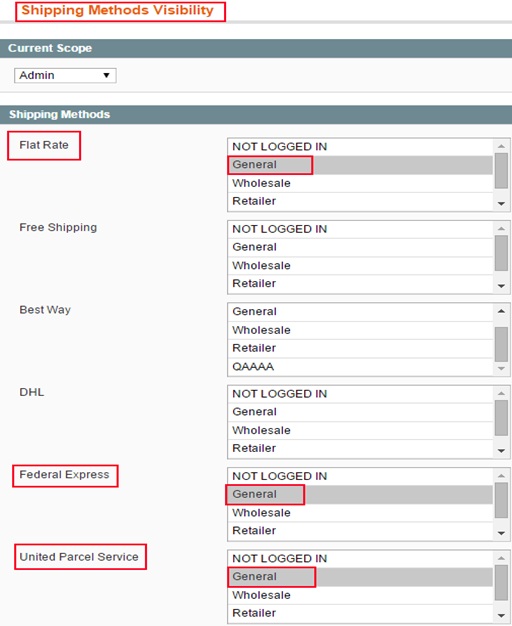The image size is (512, 626).
Task: Click the Shipping Methods Visibility heading
Action: [118, 10]
